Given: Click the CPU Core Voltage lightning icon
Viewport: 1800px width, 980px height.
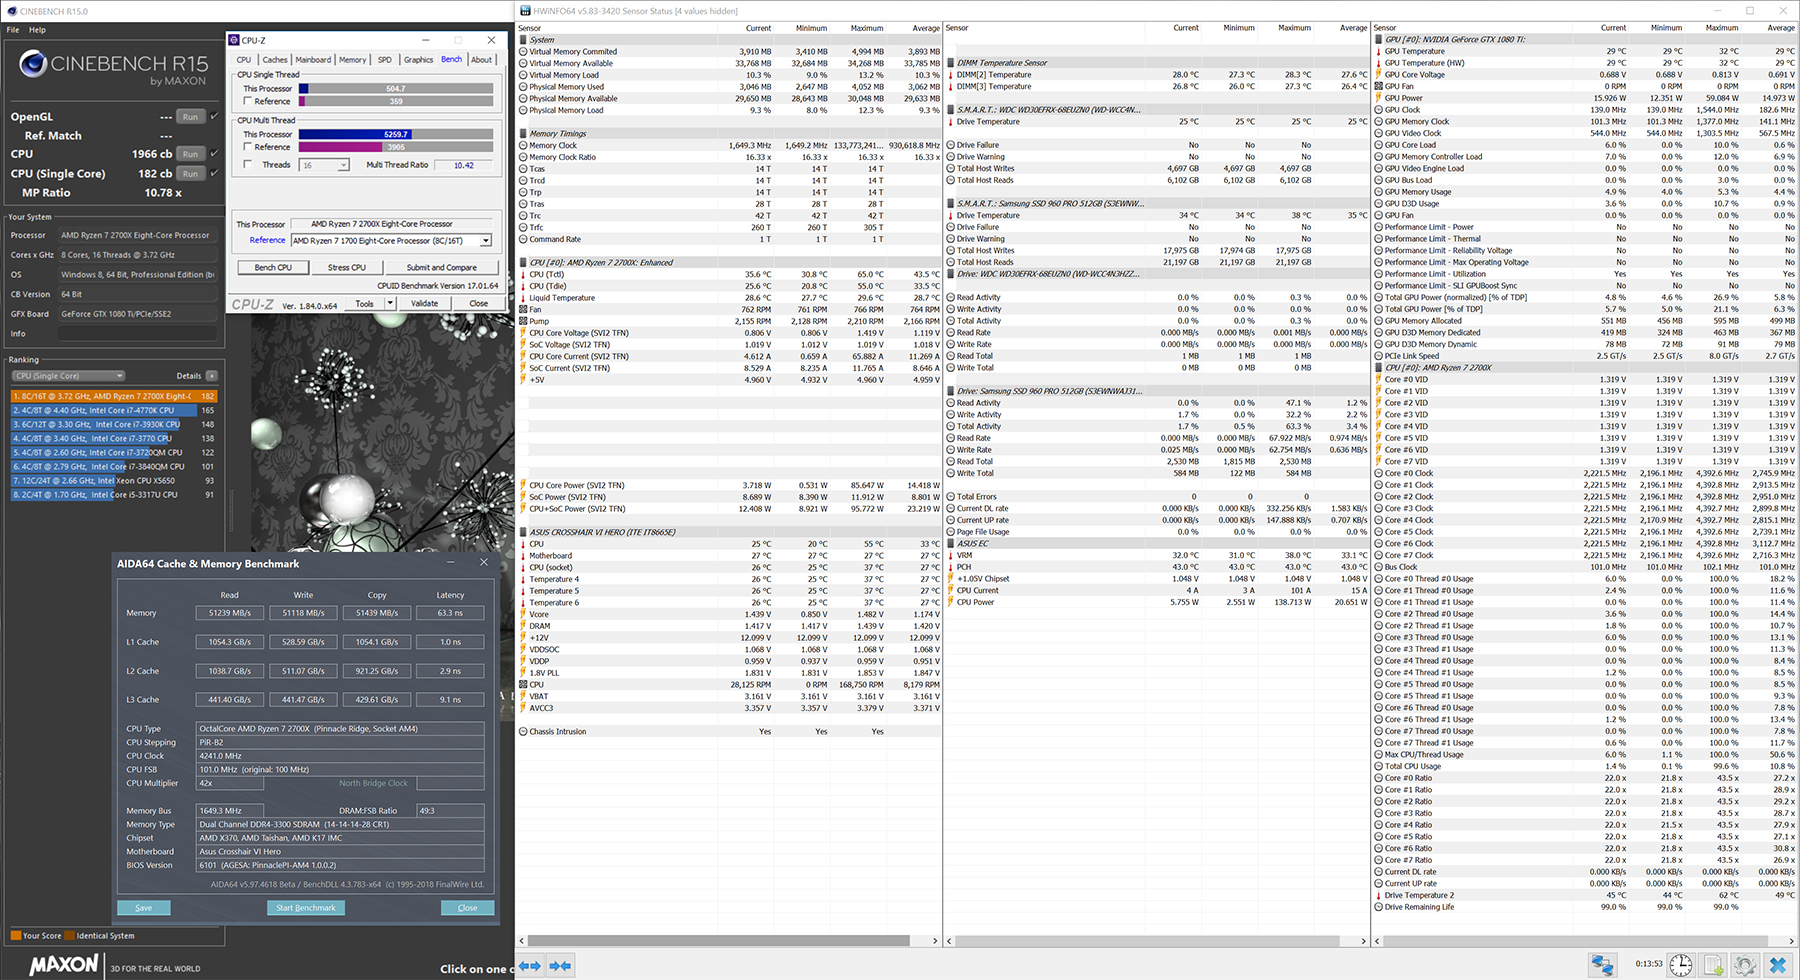Looking at the screenshot, I should (x=523, y=333).
